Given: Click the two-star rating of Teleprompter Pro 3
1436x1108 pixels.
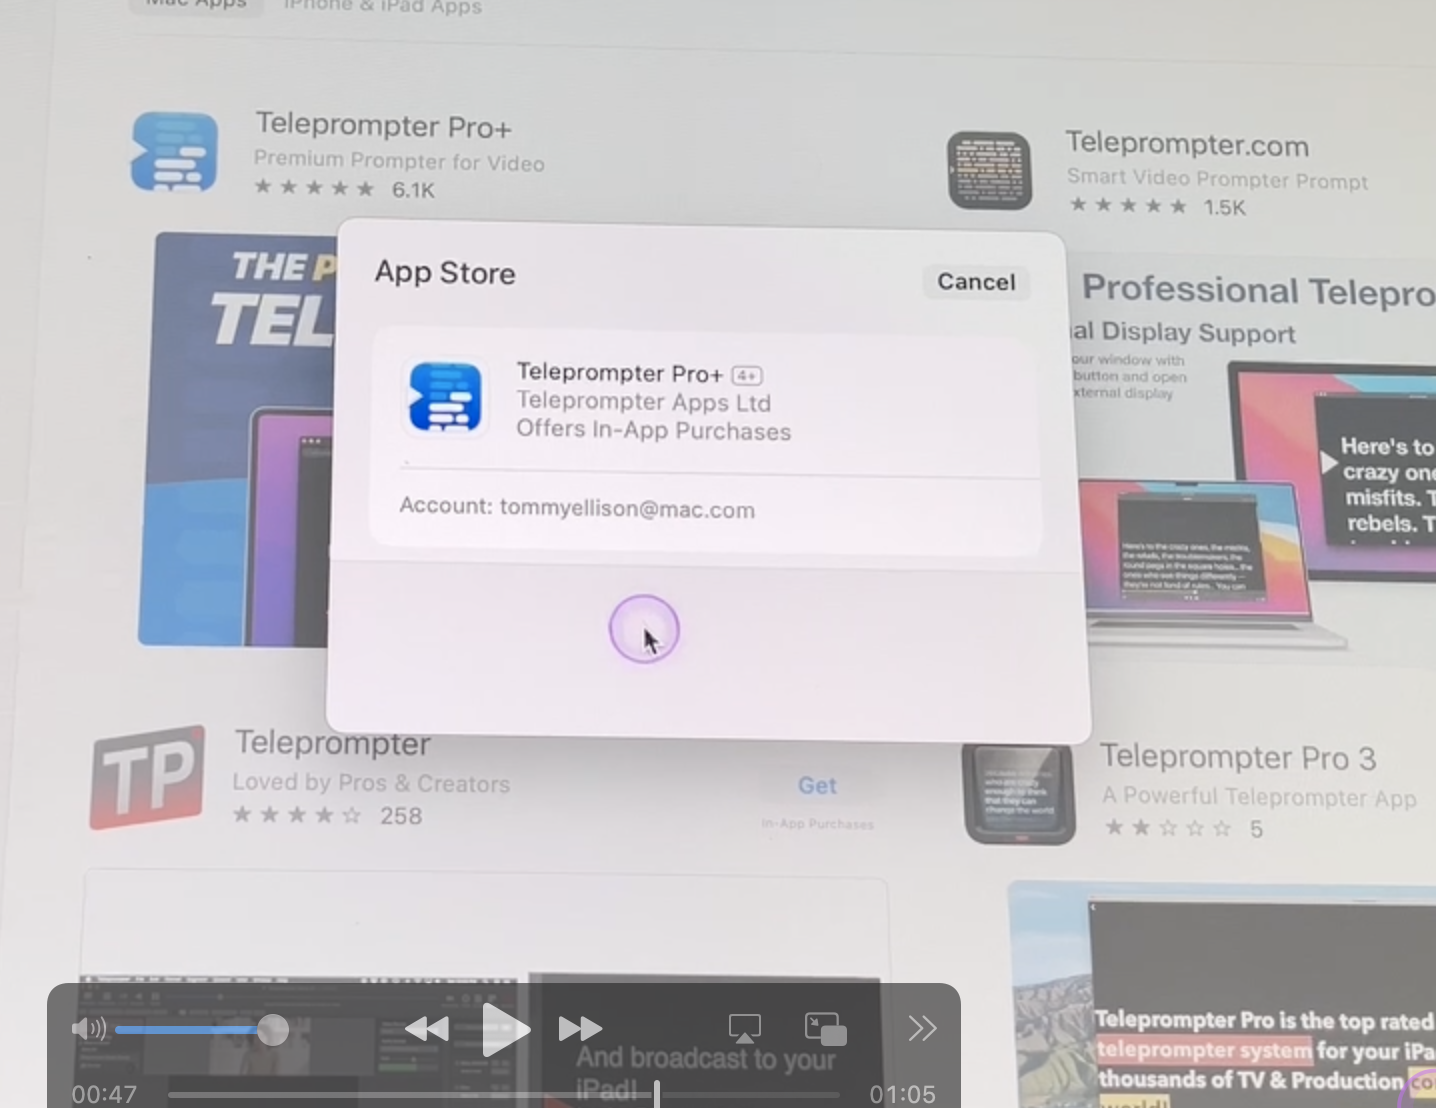Looking at the screenshot, I should (x=1183, y=829).
